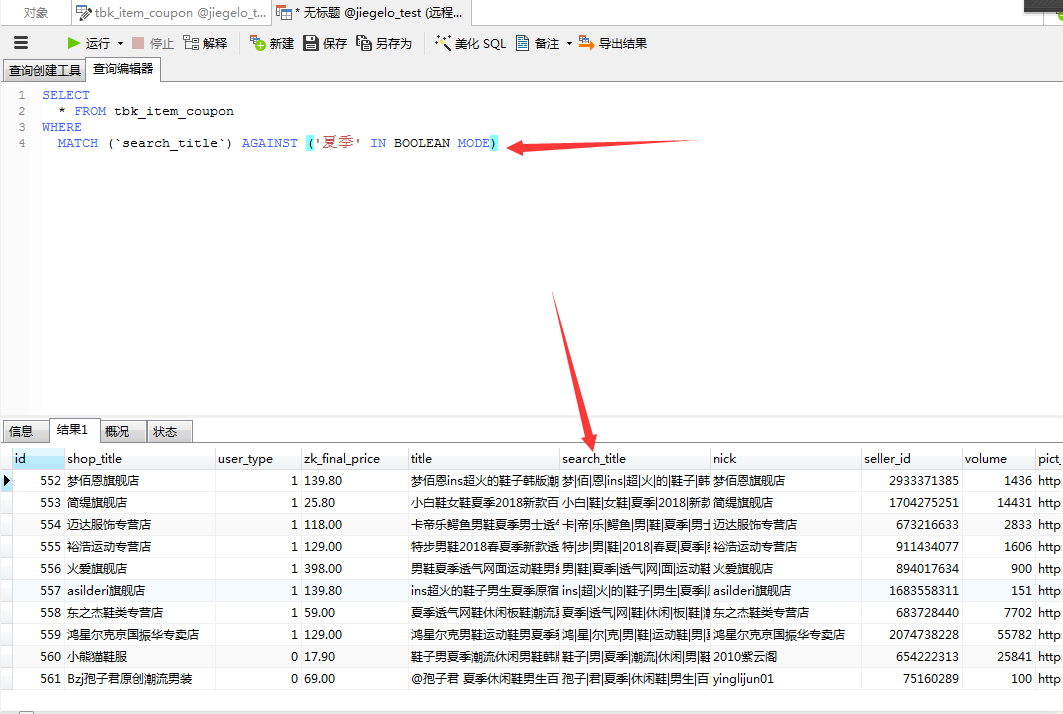Screen dimensions: 1063x714
Task: Export results with 导出结果
Action: (x=613, y=43)
